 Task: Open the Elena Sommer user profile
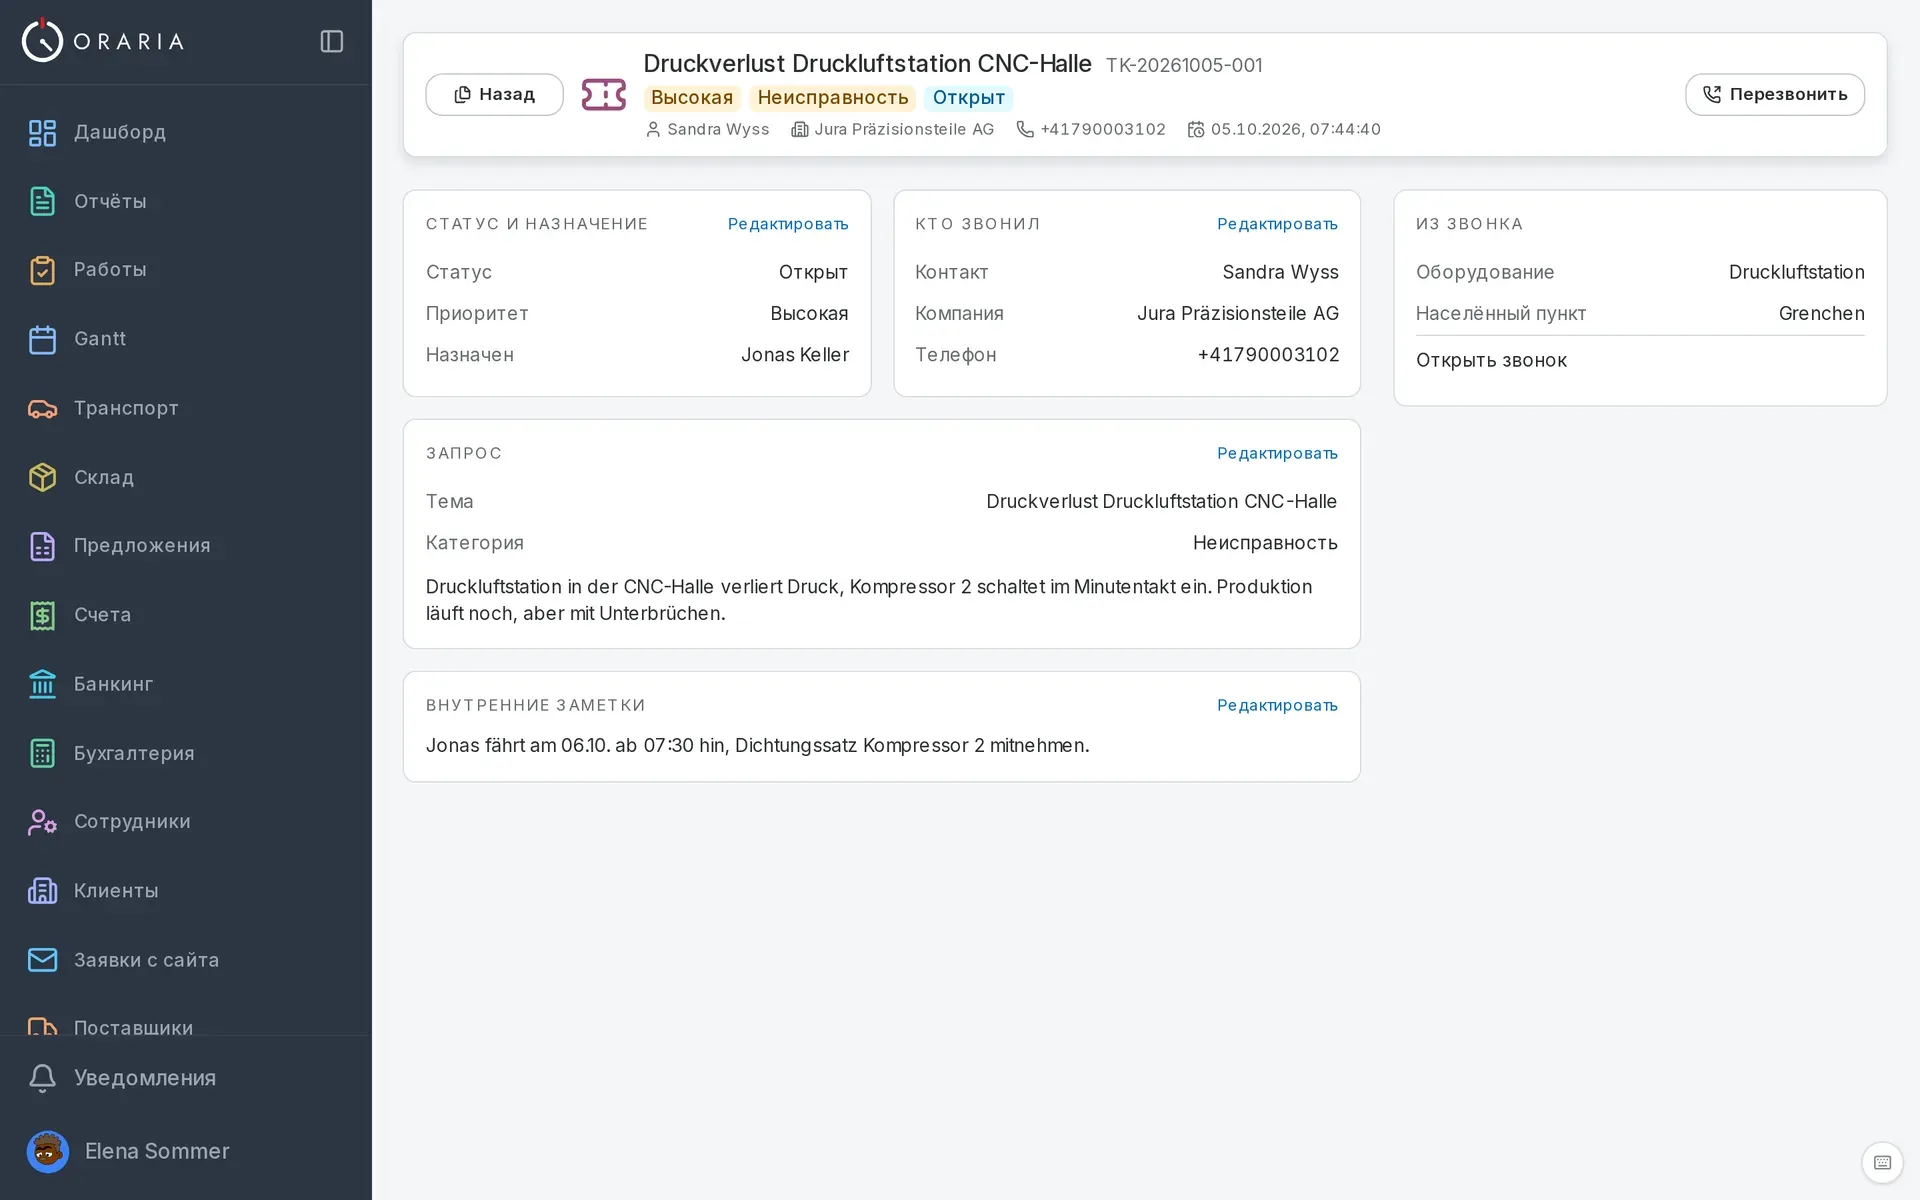(x=128, y=1151)
